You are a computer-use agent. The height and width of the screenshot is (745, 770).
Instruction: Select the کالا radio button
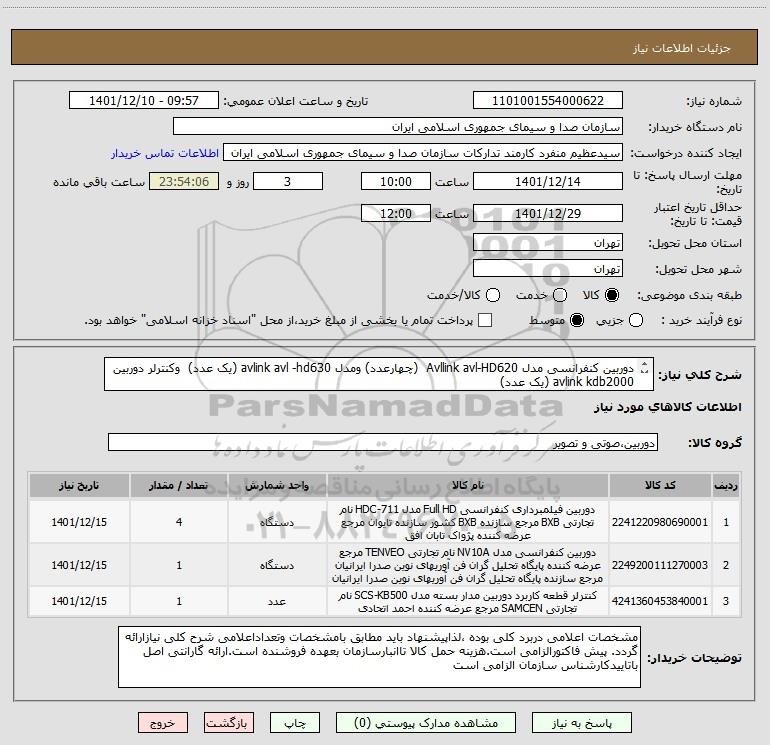612,295
